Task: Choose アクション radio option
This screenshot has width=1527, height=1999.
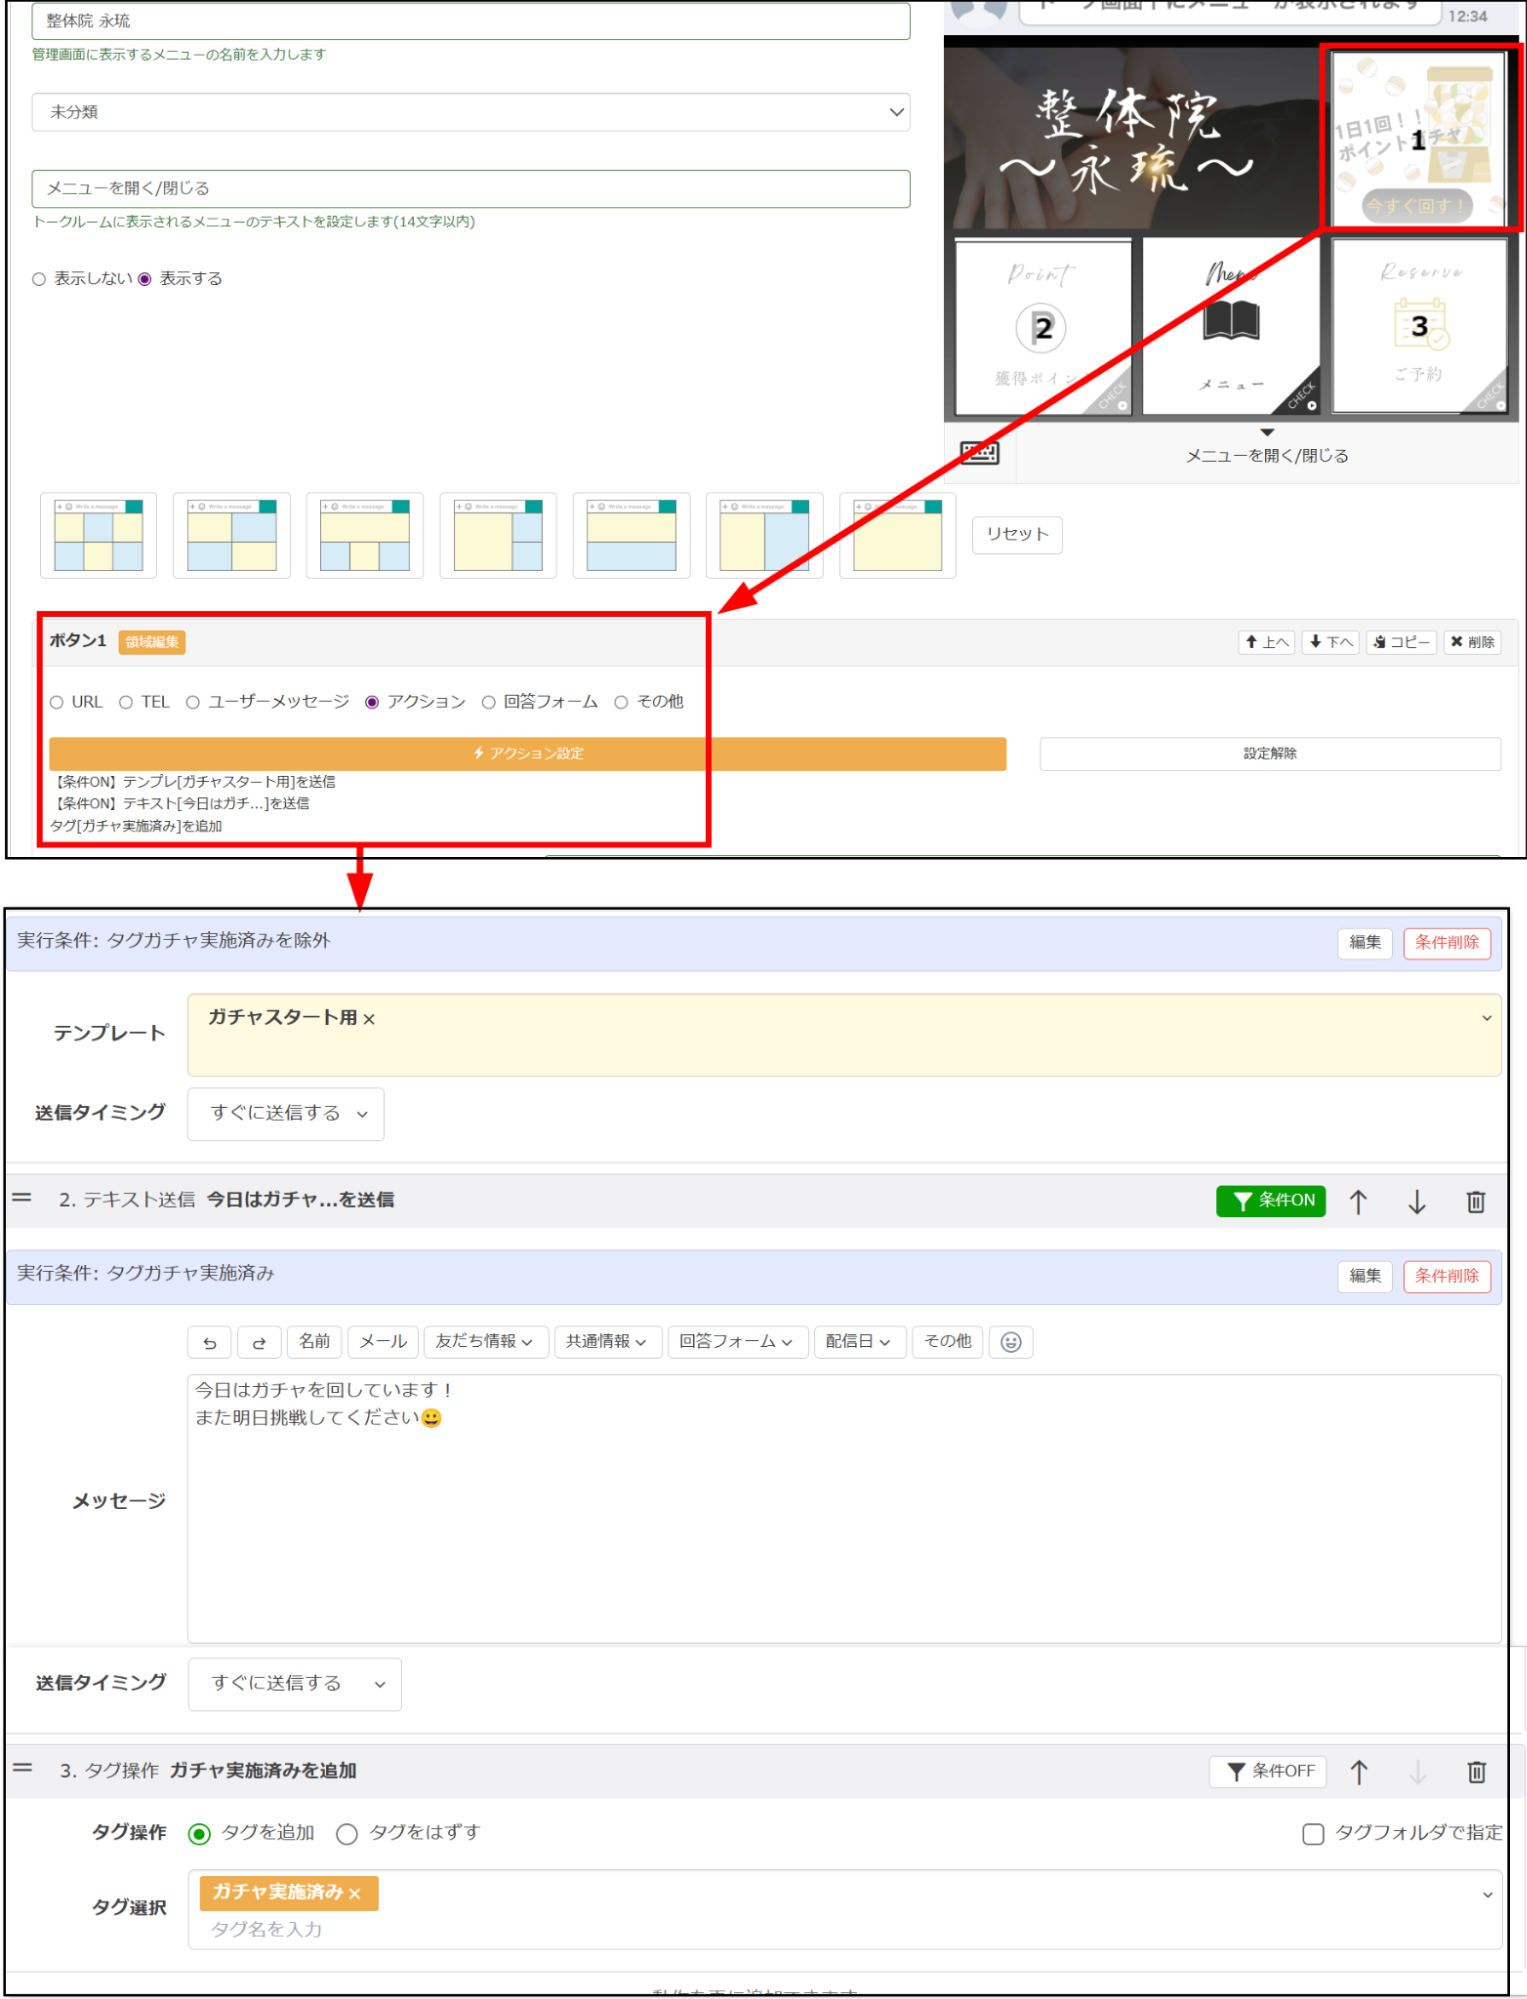Action: point(372,702)
